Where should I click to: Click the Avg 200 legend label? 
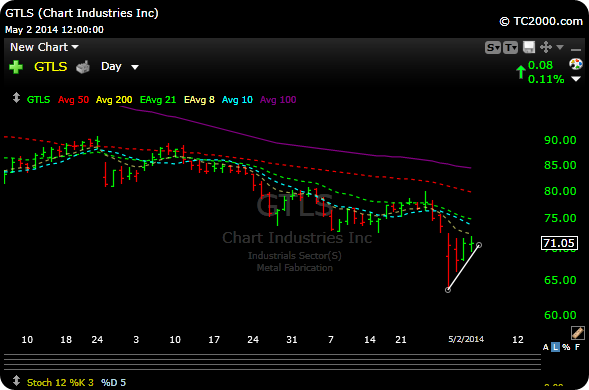(x=114, y=100)
